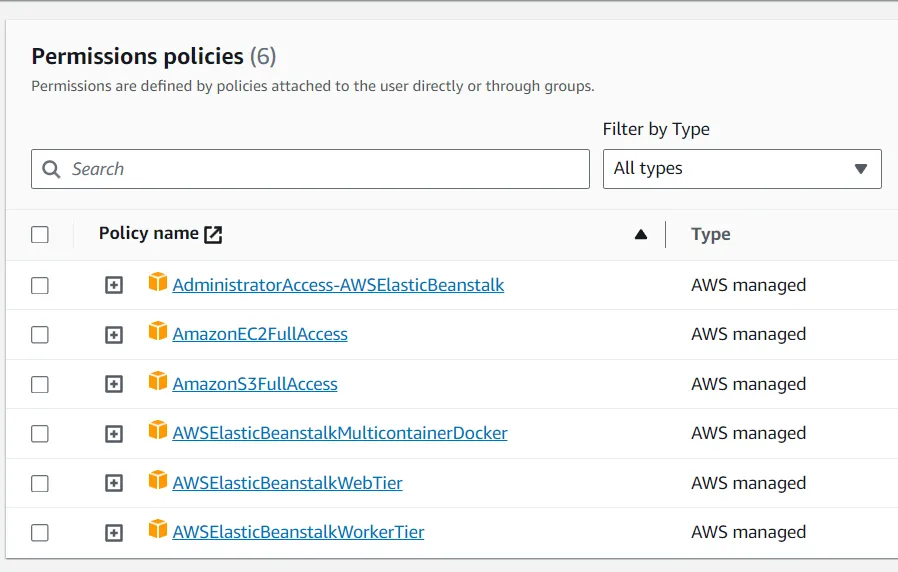Screen dimensions: 898x572
Task: Open the All types filter dropdown
Action: point(741,169)
